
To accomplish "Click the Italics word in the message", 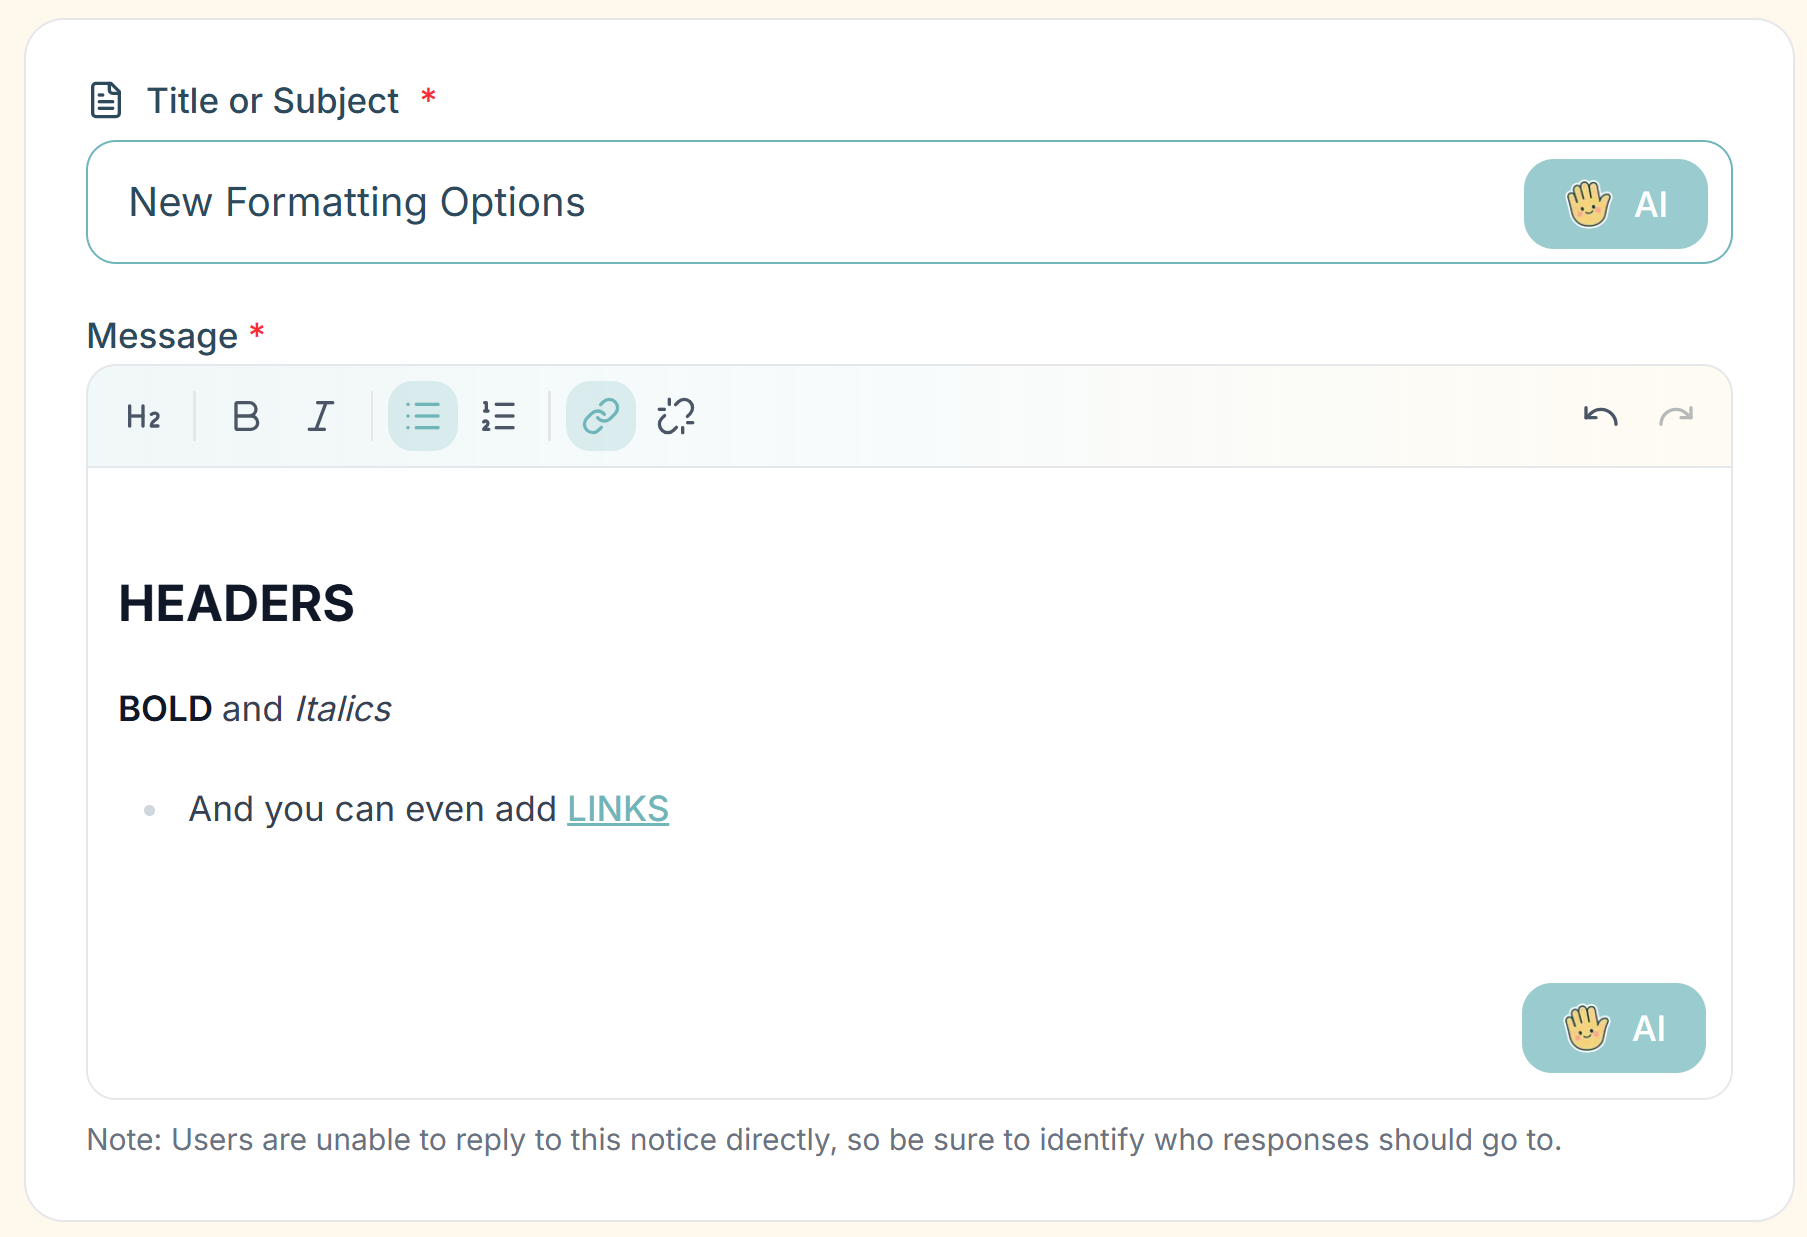I will pyautogui.click(x=343, y=709).
